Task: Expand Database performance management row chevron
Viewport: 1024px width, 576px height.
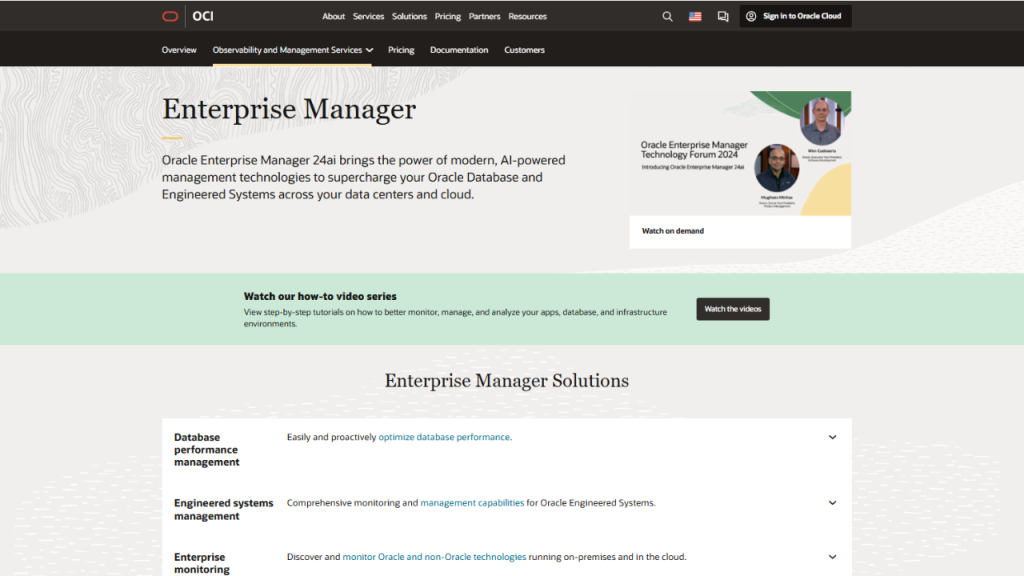Action: pyautogui.click(x=832, y=437)
